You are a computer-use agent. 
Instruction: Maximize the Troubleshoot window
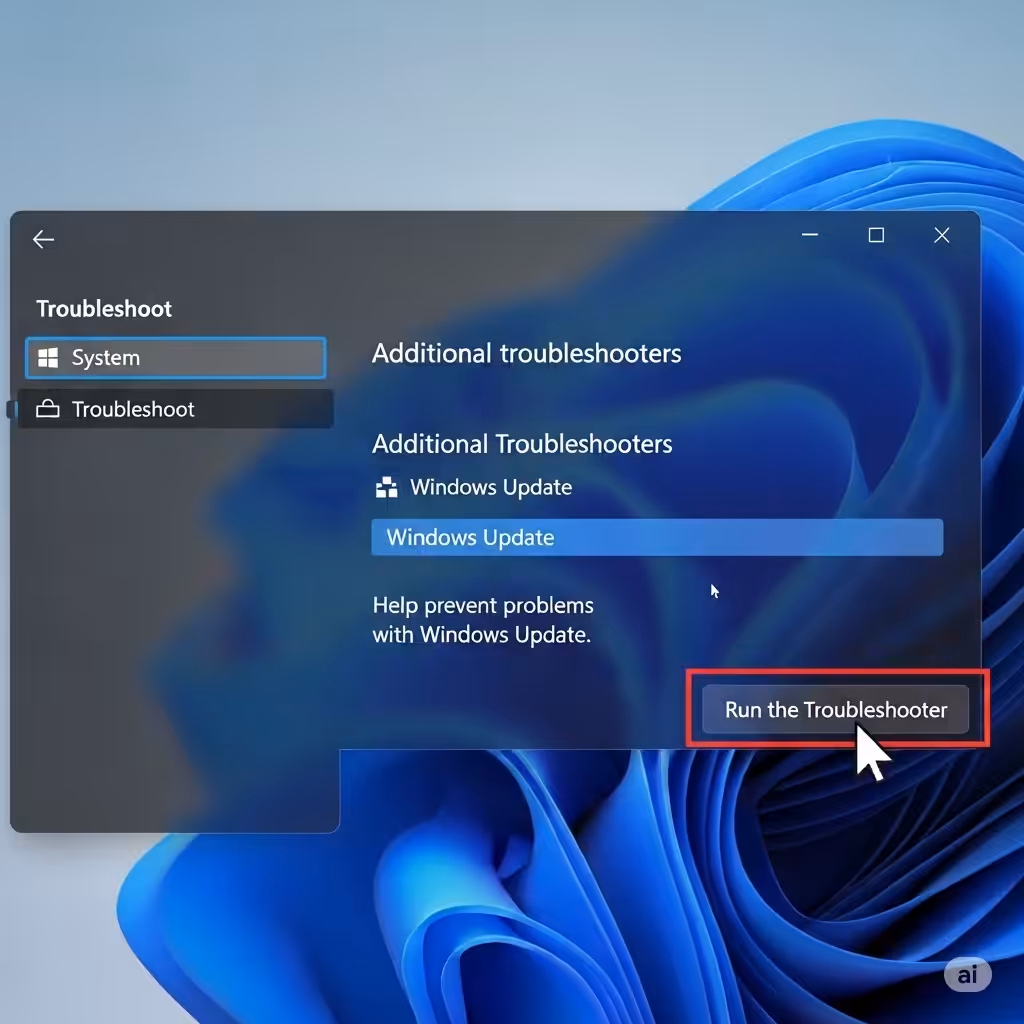point(876,235)
